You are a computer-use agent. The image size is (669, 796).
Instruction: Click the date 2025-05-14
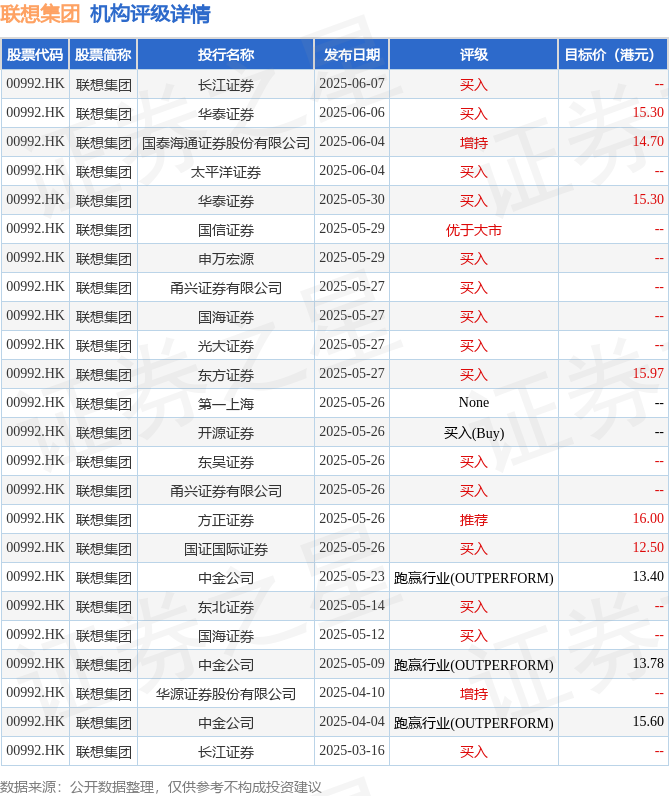click(x=352, y=605)
